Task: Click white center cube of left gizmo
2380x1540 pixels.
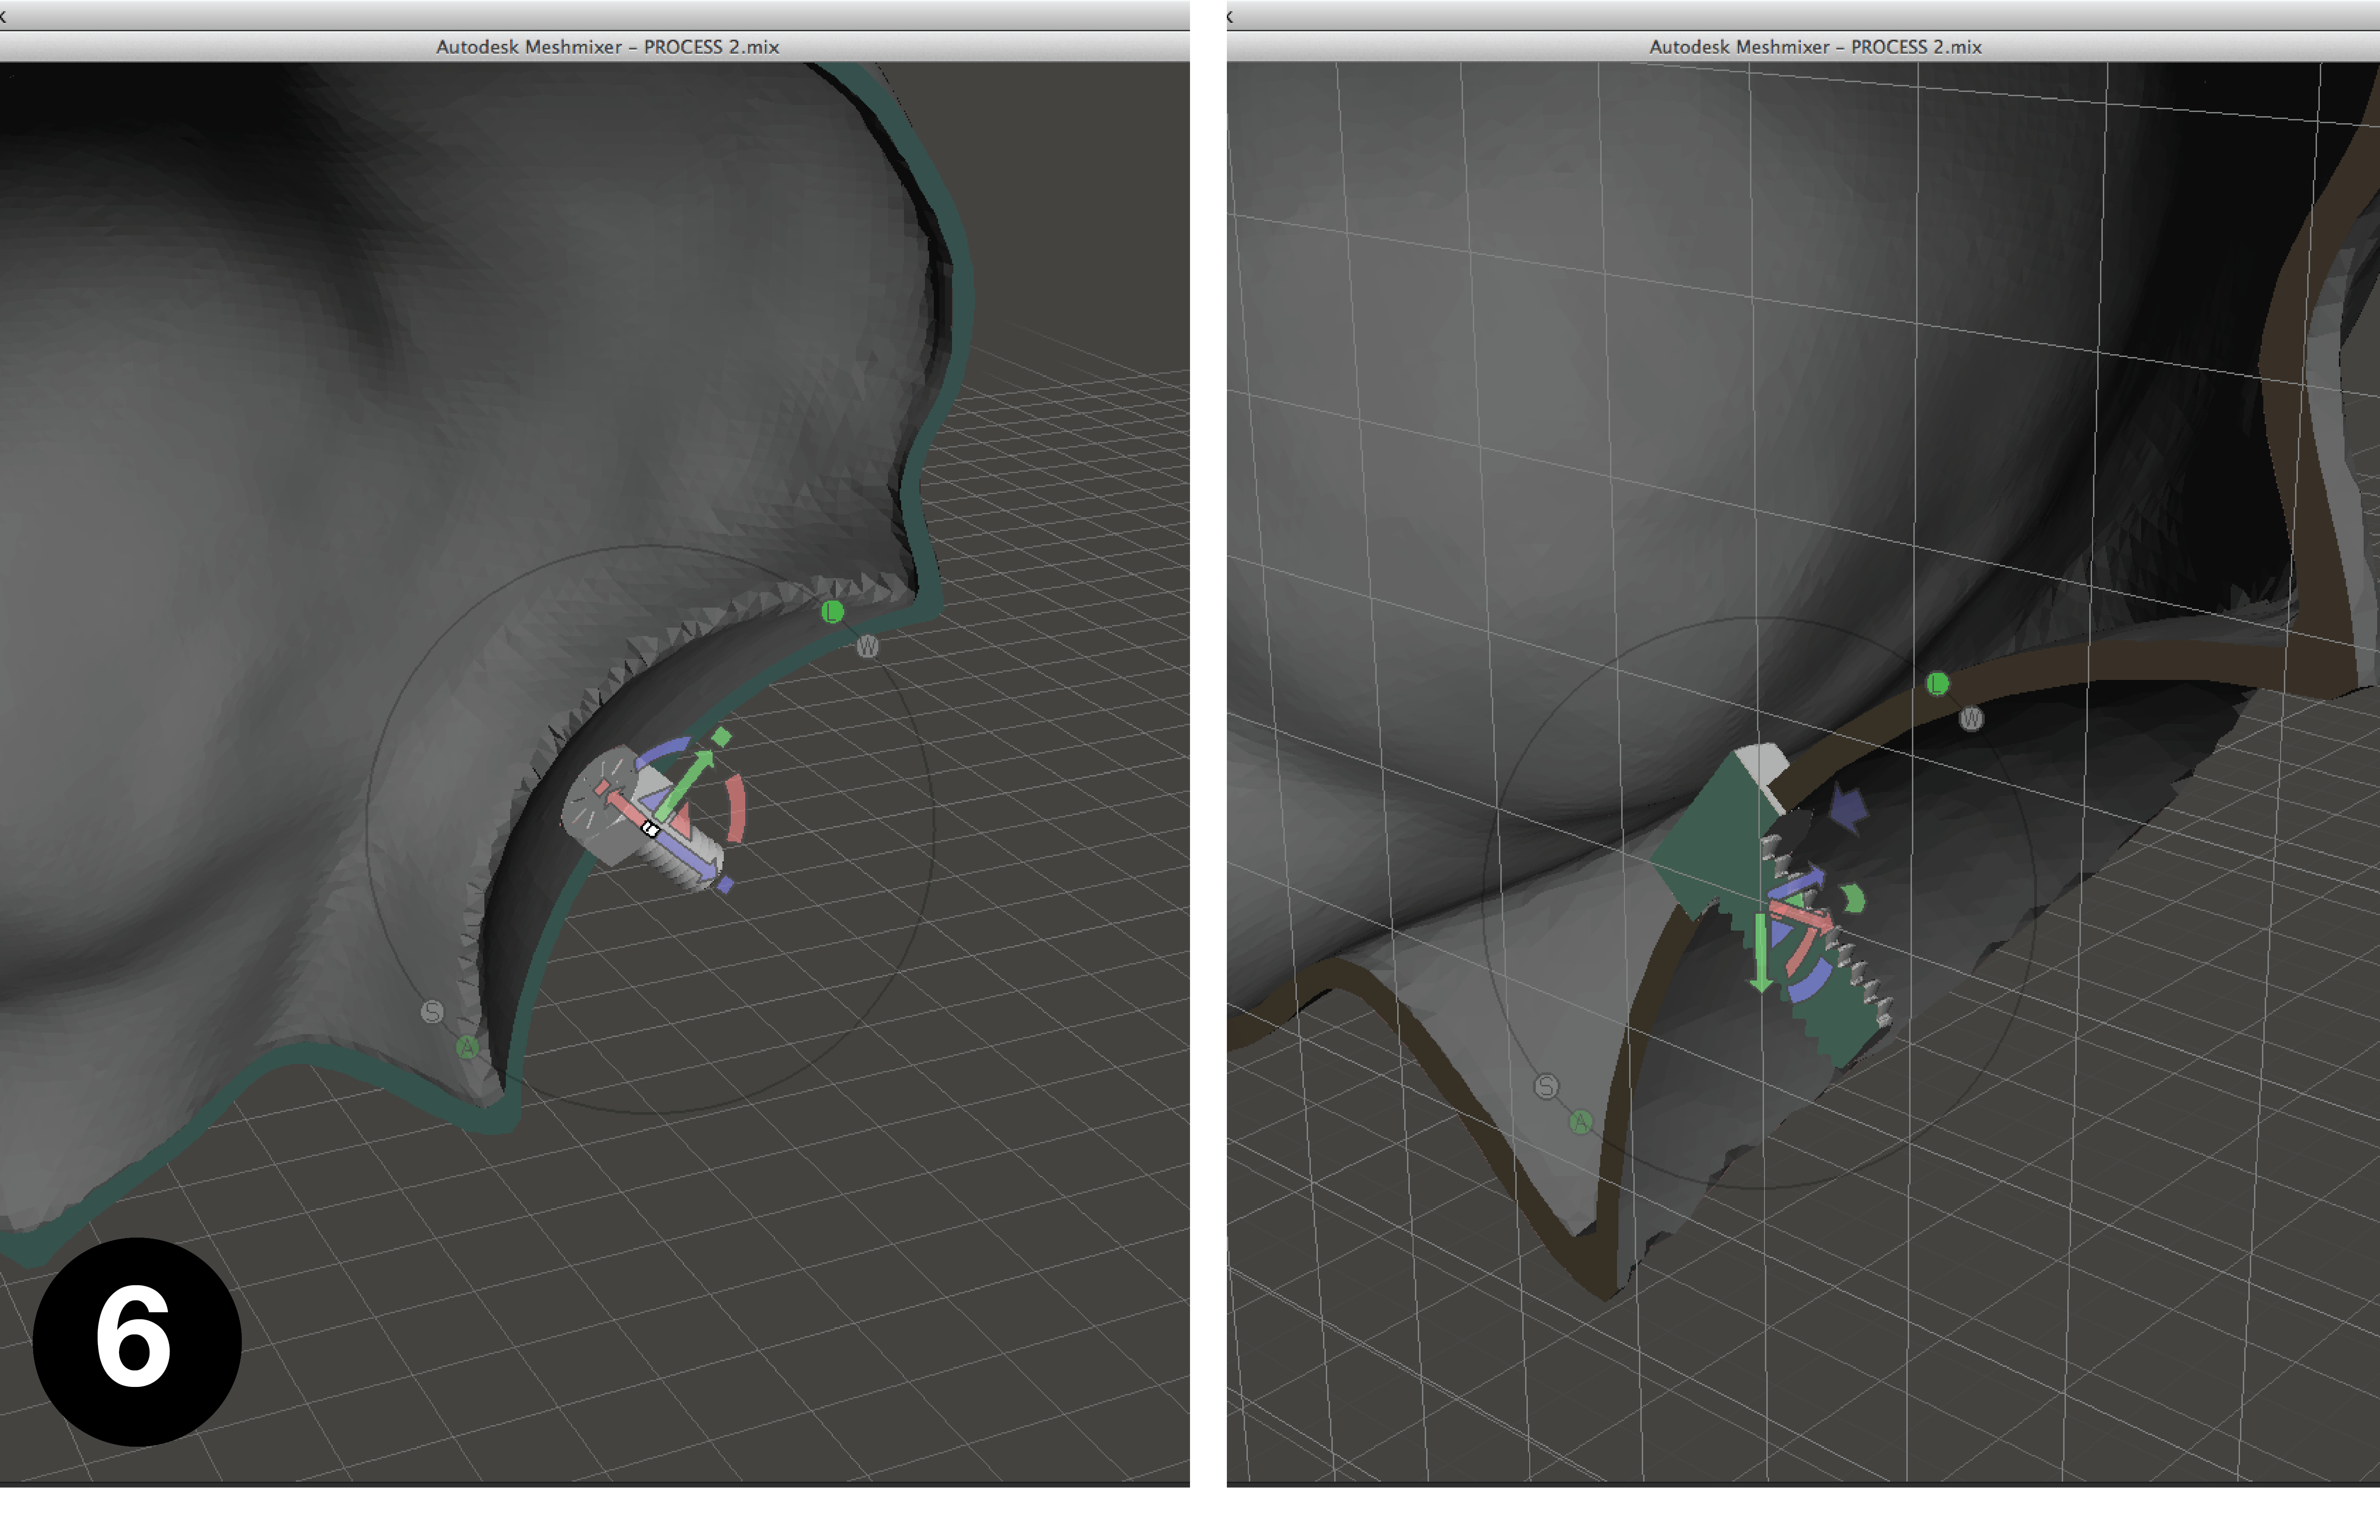Action: pos(651,829)
